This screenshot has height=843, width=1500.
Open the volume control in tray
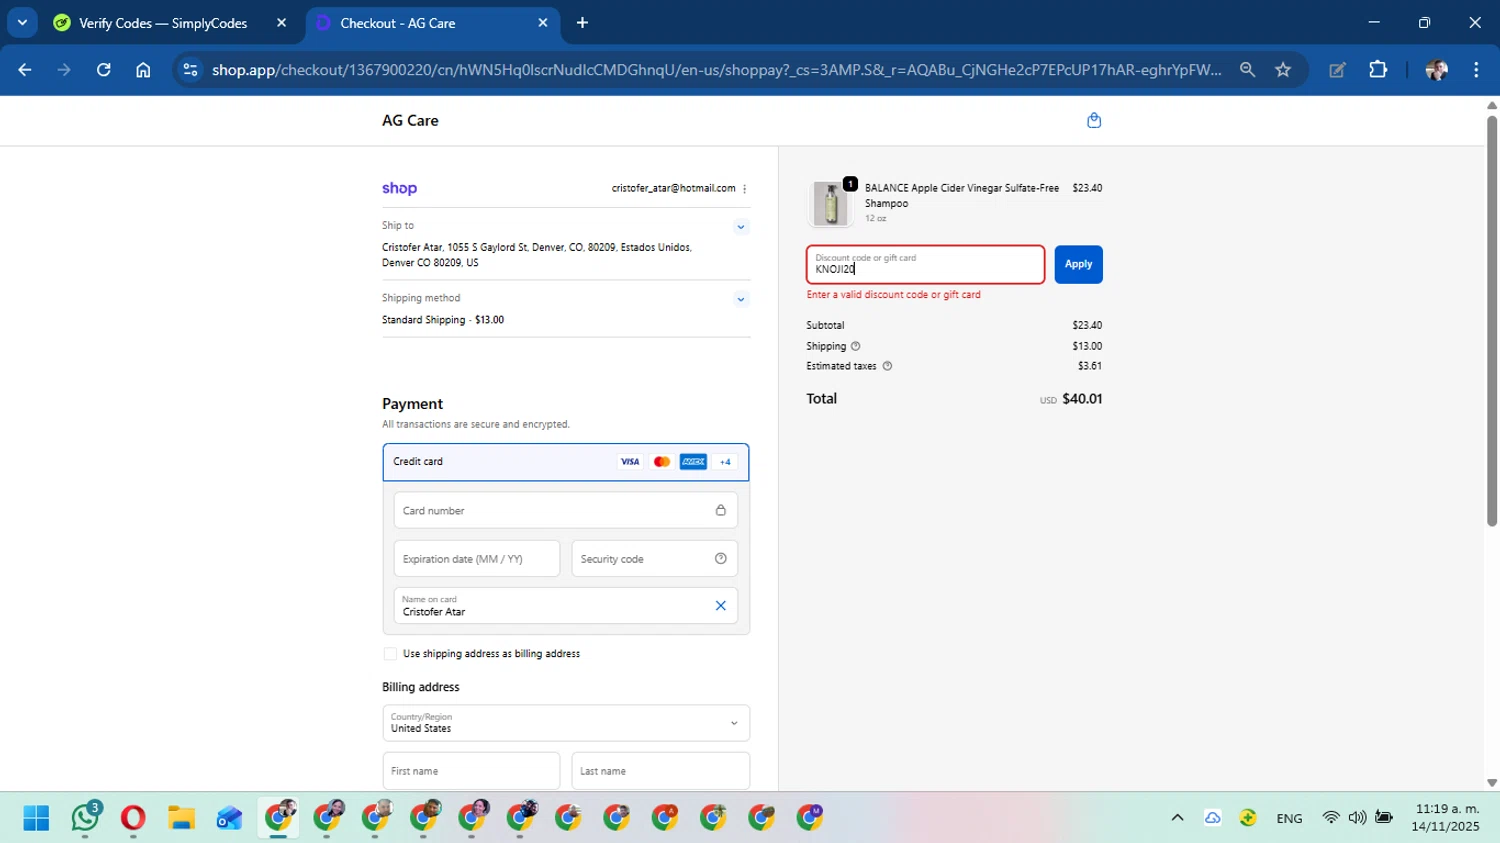tap(1357, 818)
